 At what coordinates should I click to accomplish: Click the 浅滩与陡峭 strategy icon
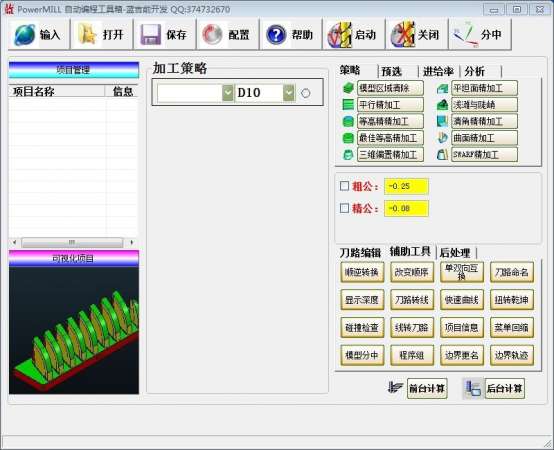(x=442, y=105)
